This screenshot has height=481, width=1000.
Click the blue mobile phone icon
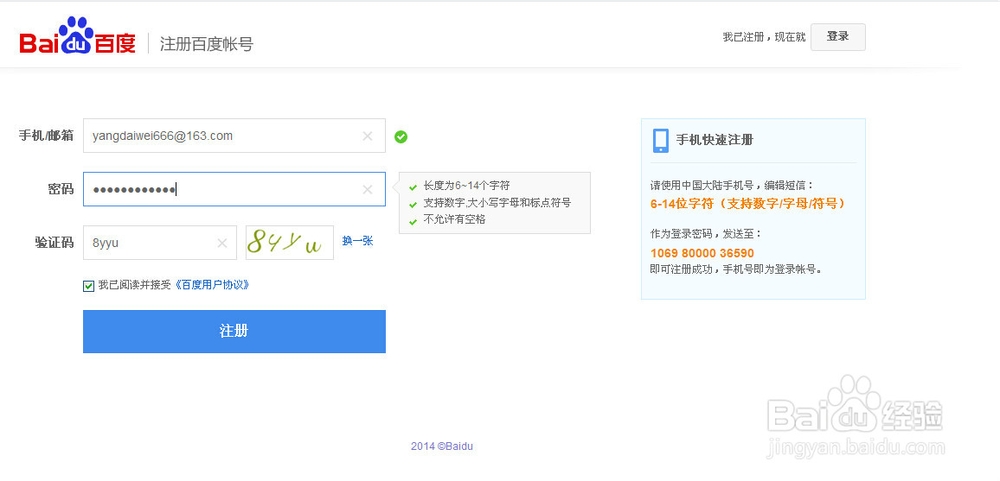click(x=661, y=140)
